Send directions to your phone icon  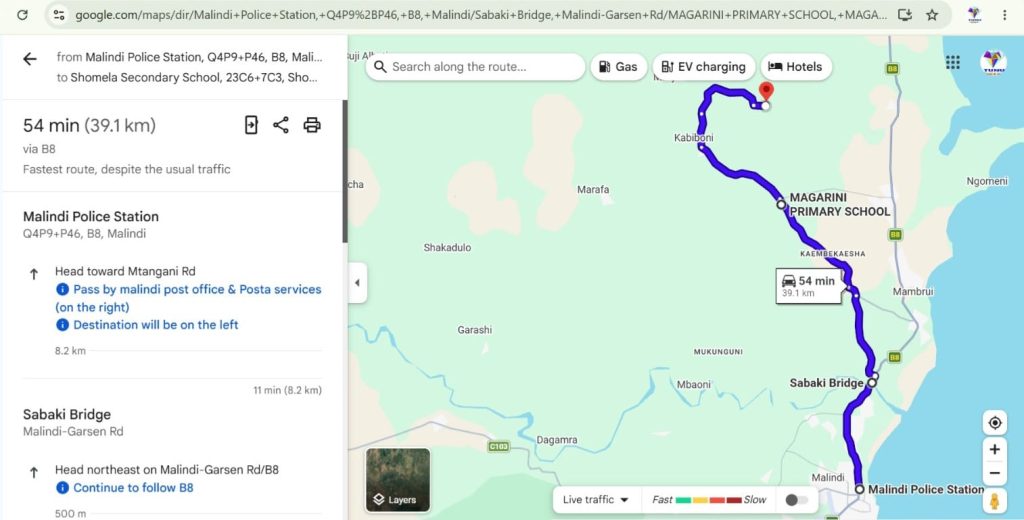pos(251,125)
